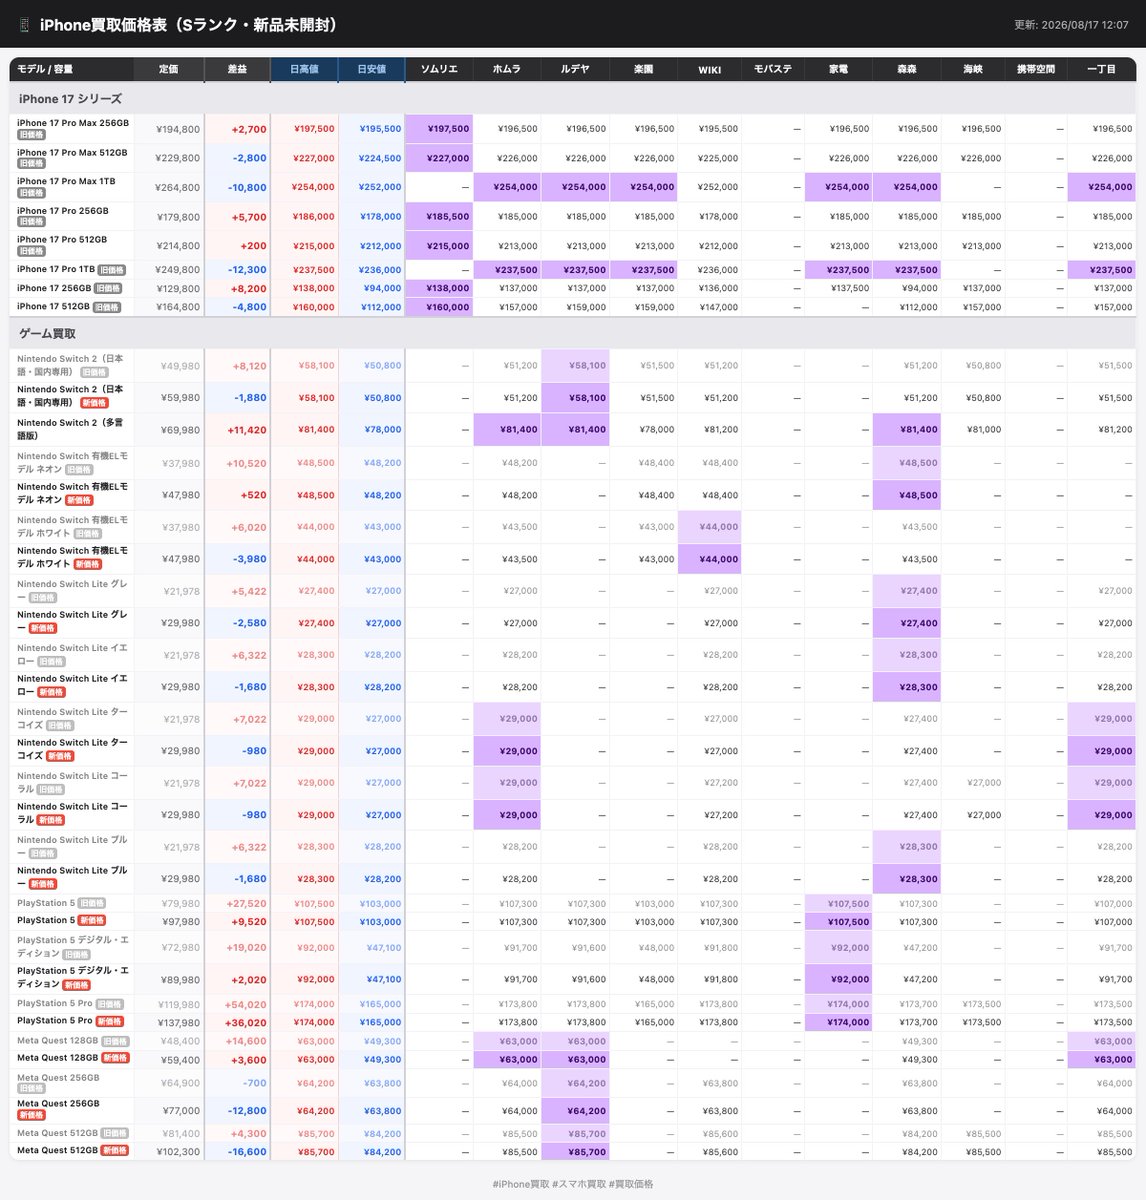Click the 日高値 column header
This screenshot has width=1146, height=1200.
coord(304,69)
